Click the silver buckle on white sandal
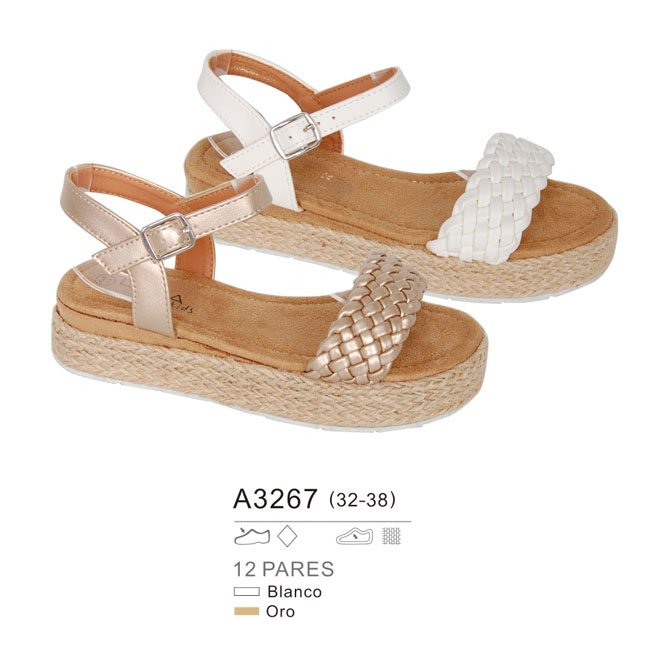Image resolution: width=648 pixels, height=648 pixels. pyautogui.click(x=295, y=136)
